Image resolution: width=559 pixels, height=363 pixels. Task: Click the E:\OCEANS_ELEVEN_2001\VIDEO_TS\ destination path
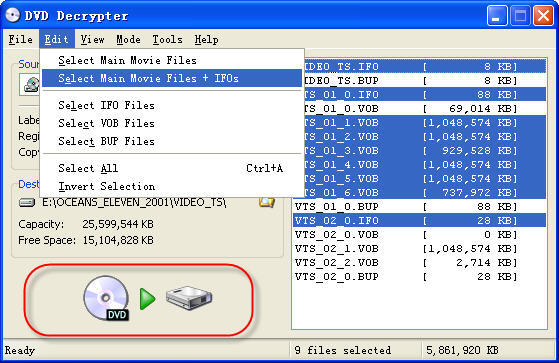click(134, 203)
